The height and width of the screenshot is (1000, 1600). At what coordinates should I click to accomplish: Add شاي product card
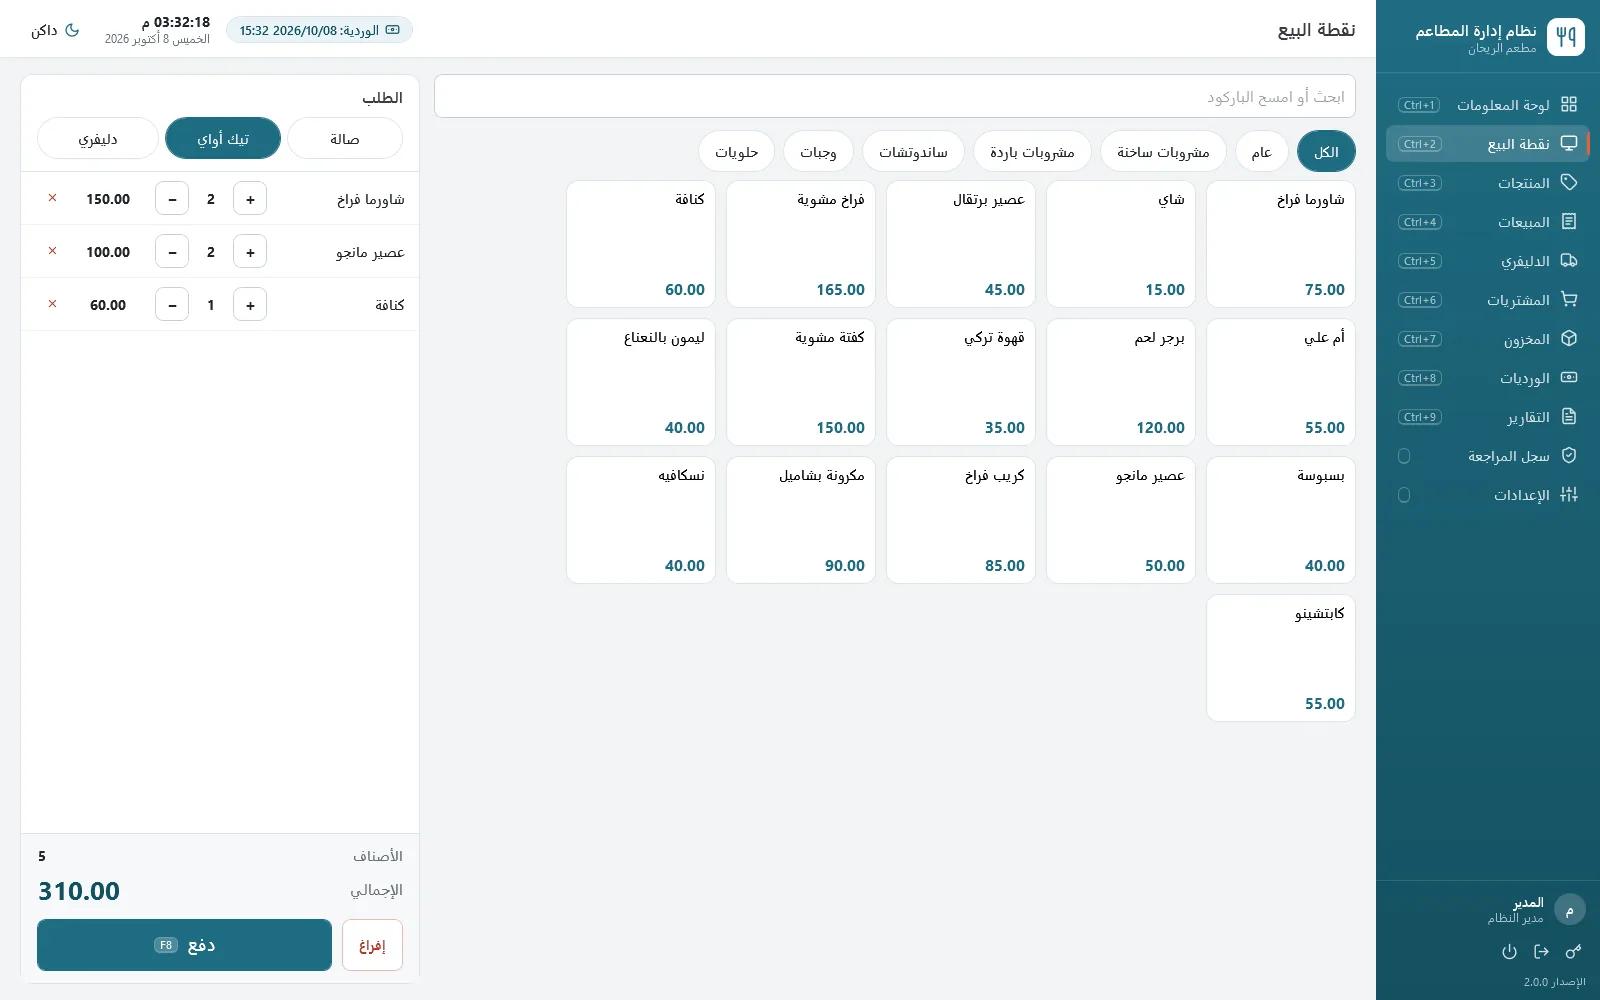1121,244
